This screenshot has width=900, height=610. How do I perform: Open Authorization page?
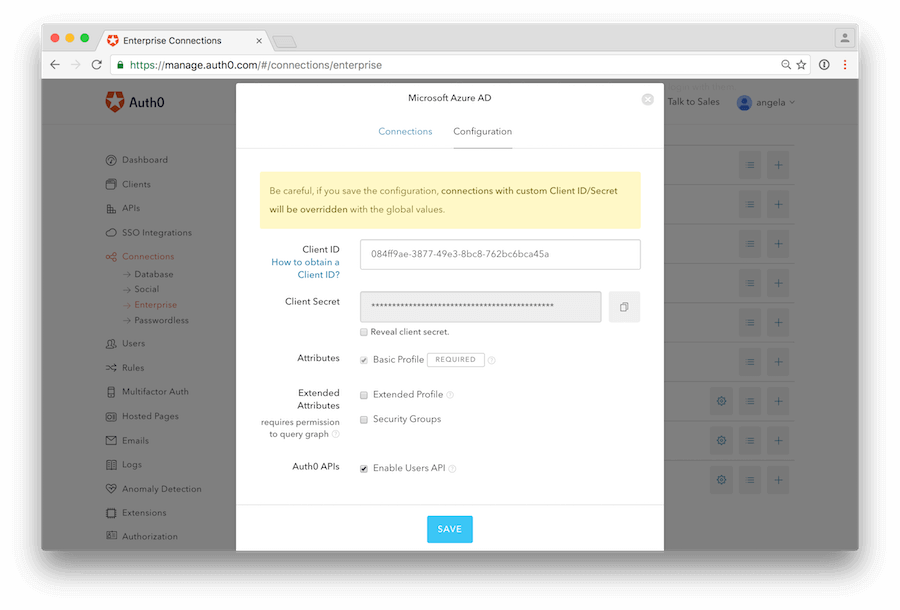[142, 537]
